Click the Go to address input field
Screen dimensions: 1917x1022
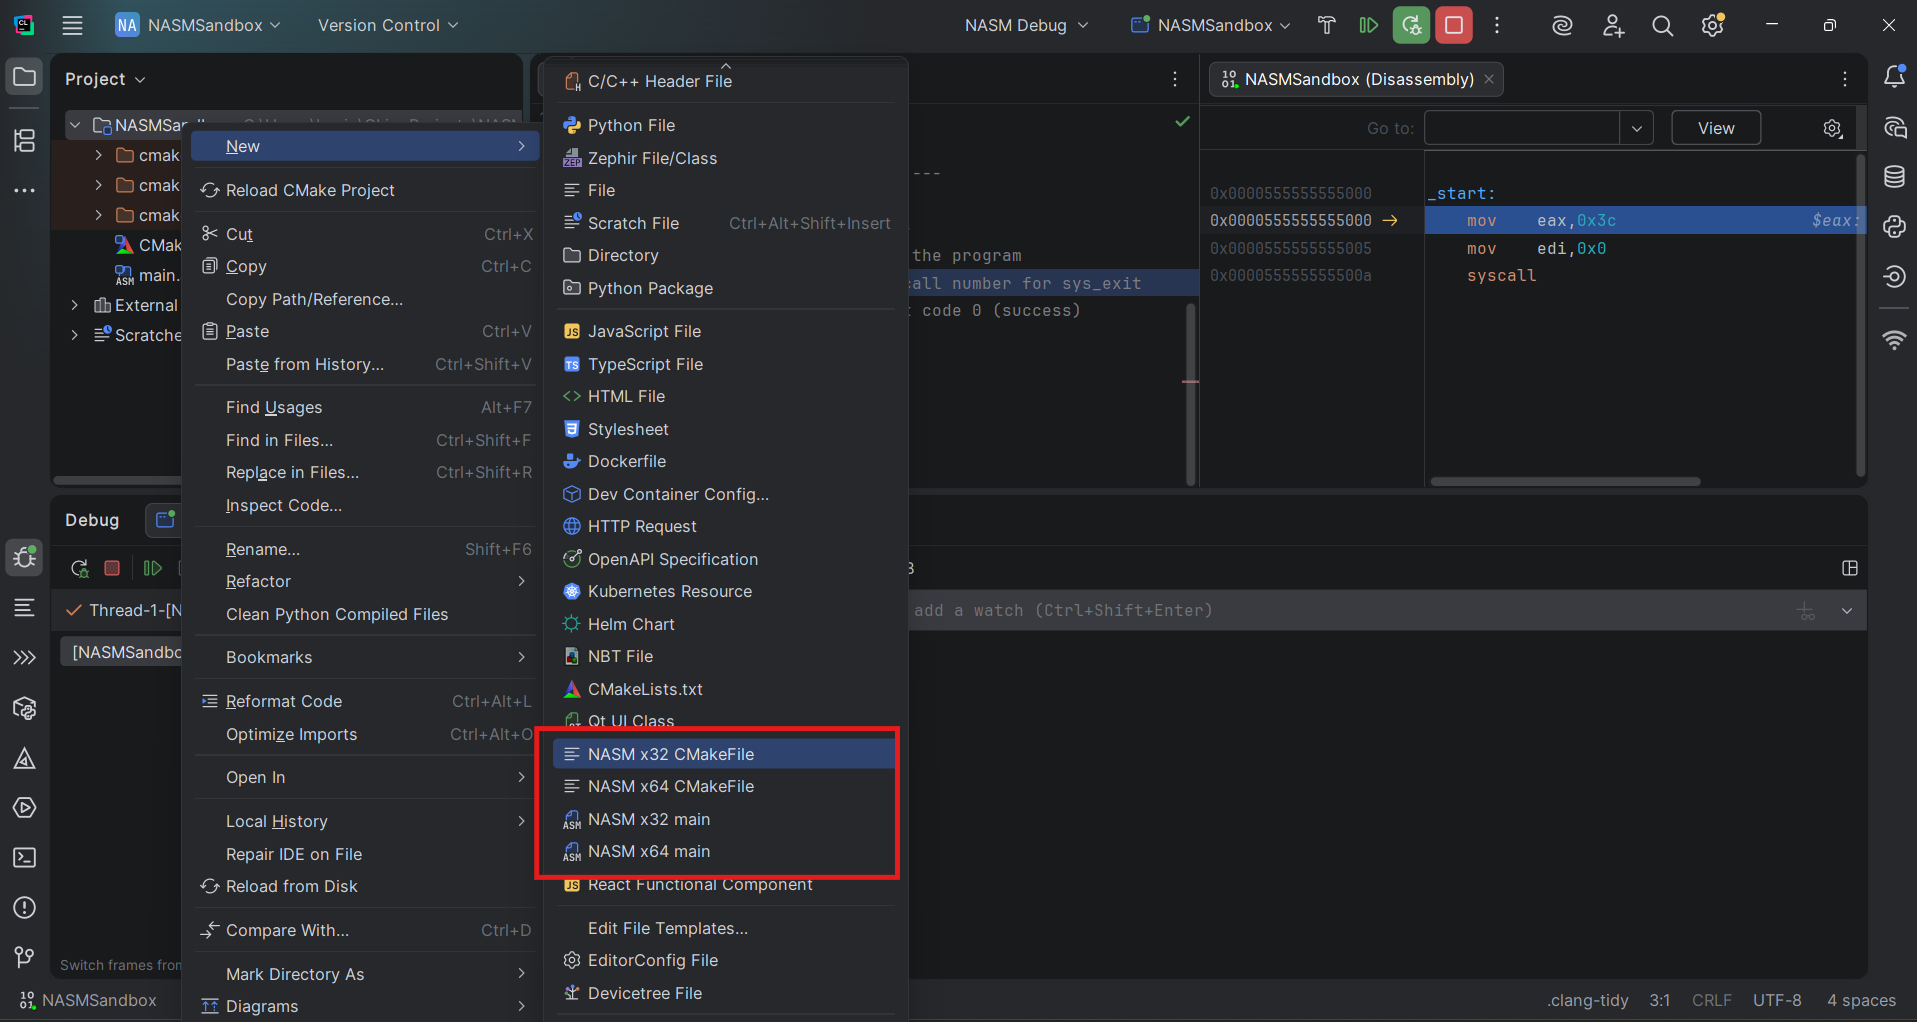(1523, 128)
